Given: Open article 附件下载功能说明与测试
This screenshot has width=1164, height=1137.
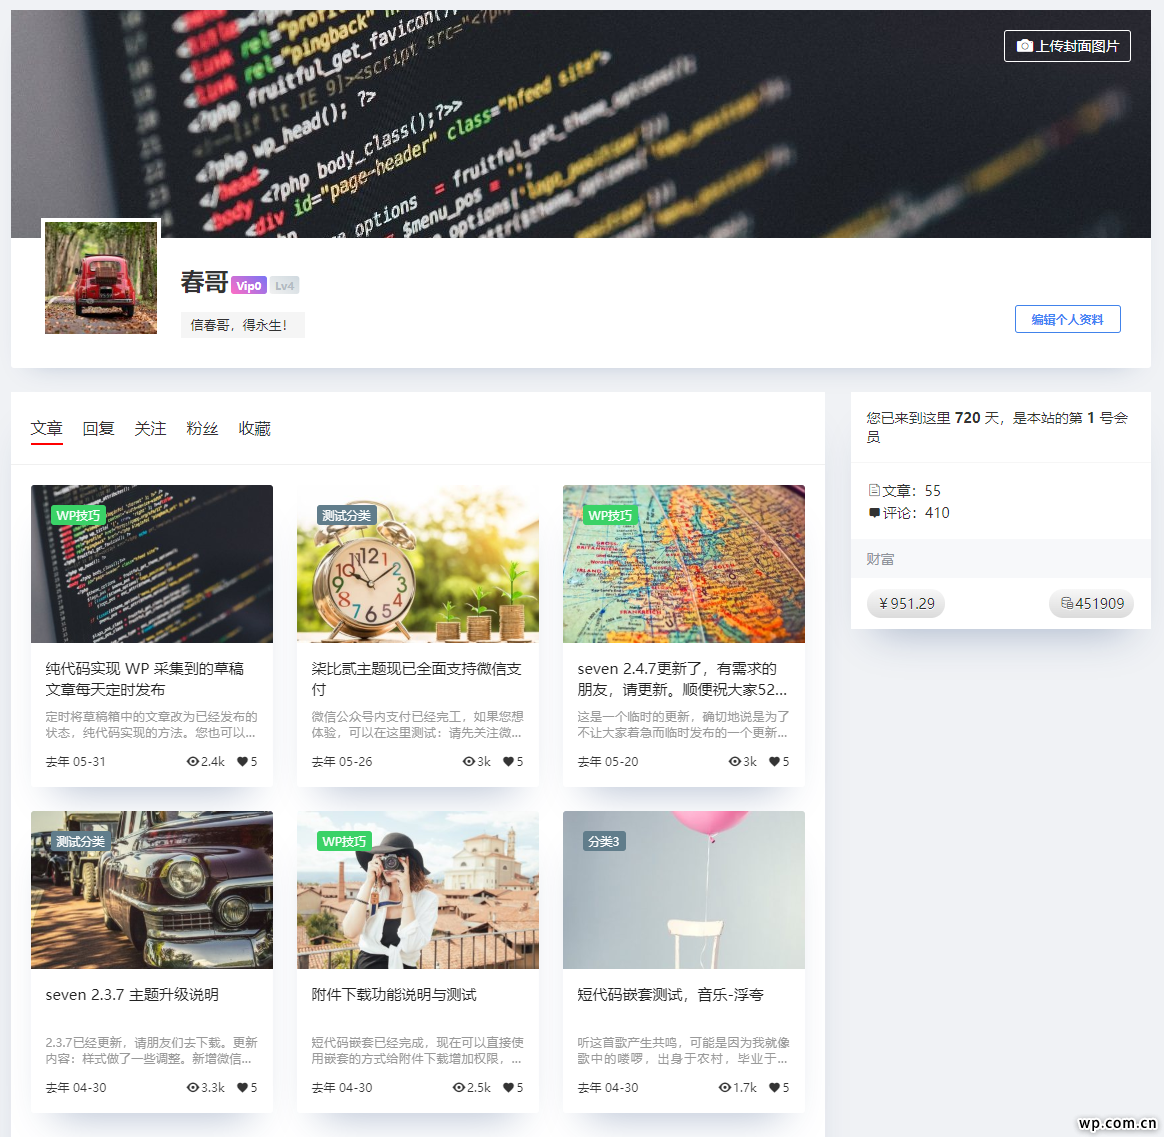Looking at the screenshot, I should (394, 995).
